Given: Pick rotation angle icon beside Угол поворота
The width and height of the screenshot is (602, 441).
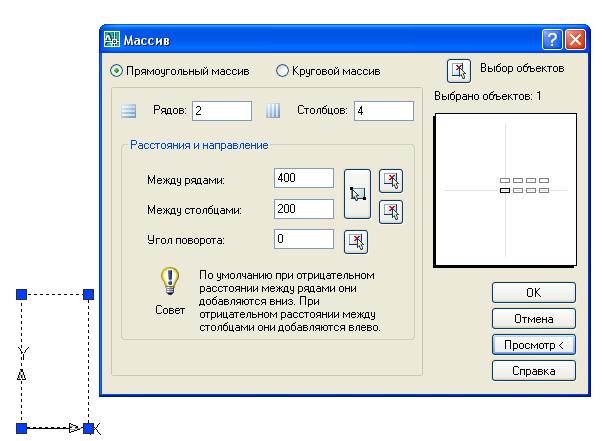Looking at the screenshot, I should tap(356, 242).
